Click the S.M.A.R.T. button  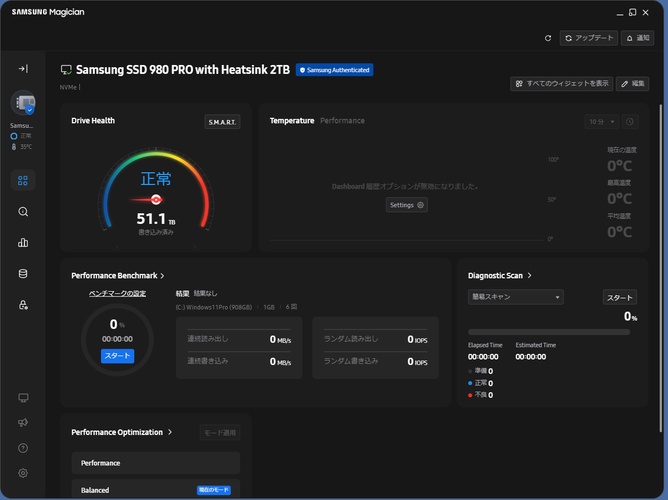pos(222,122)
